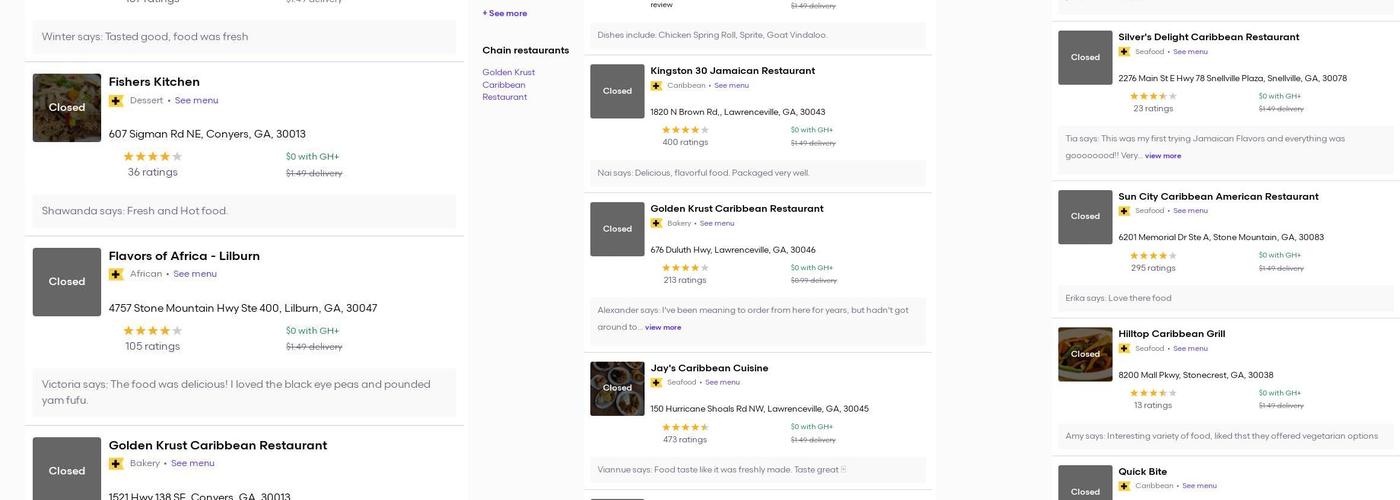
Task: Click GH+ badge icon for Quick Bite
Action: (x=1124, y=487)
